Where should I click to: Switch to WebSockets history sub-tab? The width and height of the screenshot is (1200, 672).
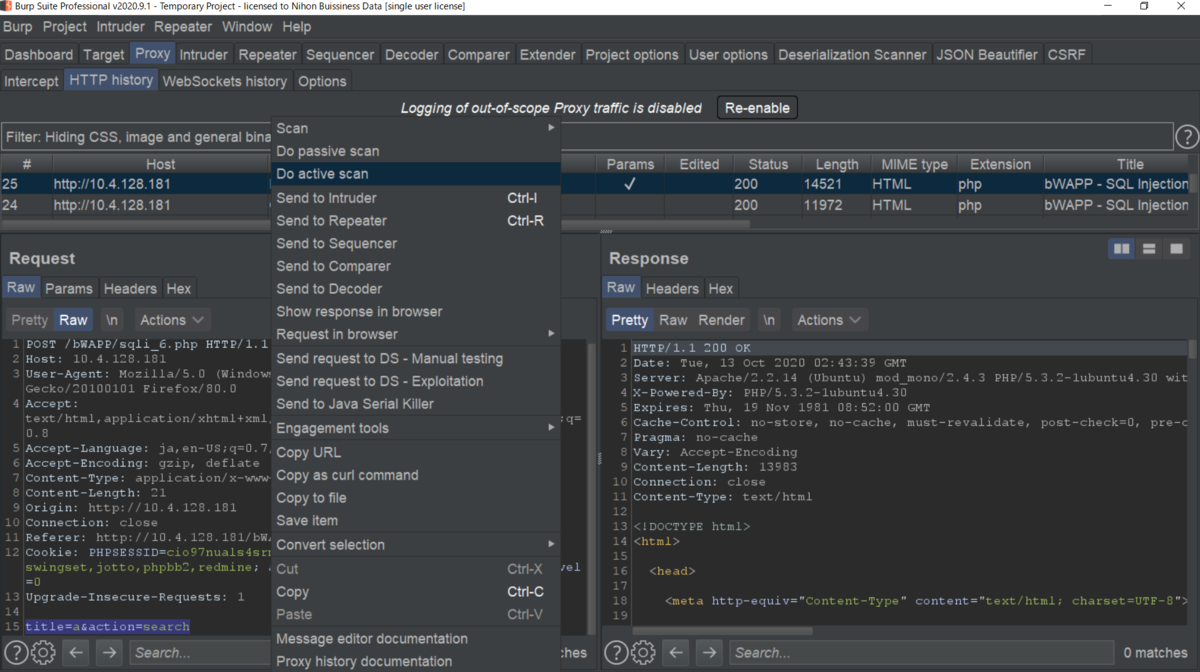tap(224, 81)
